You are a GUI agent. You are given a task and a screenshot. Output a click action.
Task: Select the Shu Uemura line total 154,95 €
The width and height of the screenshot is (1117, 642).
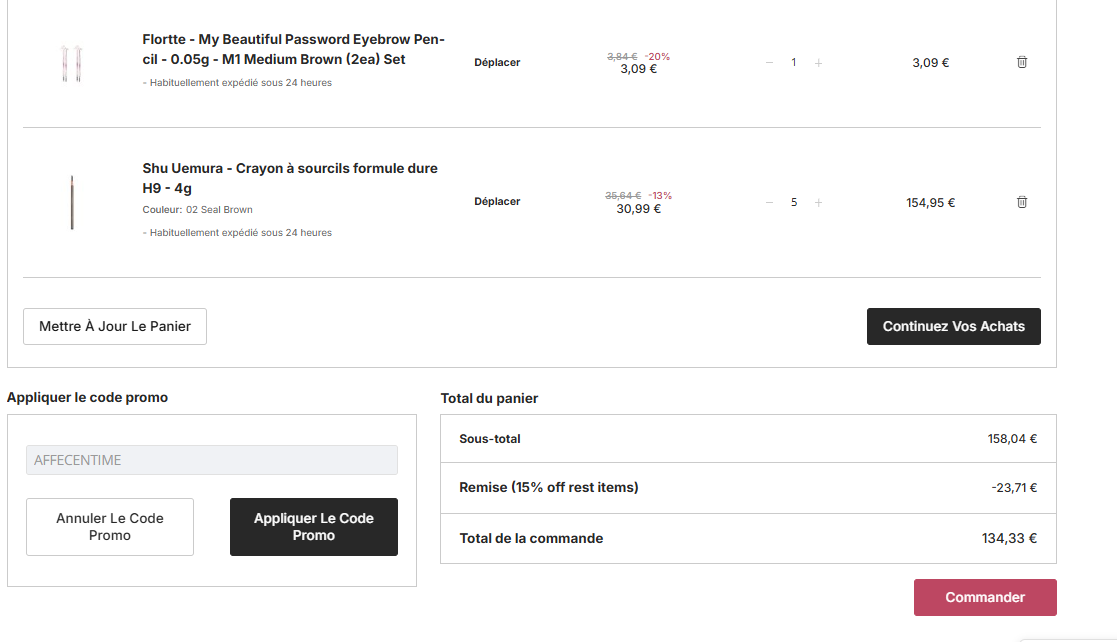pyautogui.click(x=930, y=202)
